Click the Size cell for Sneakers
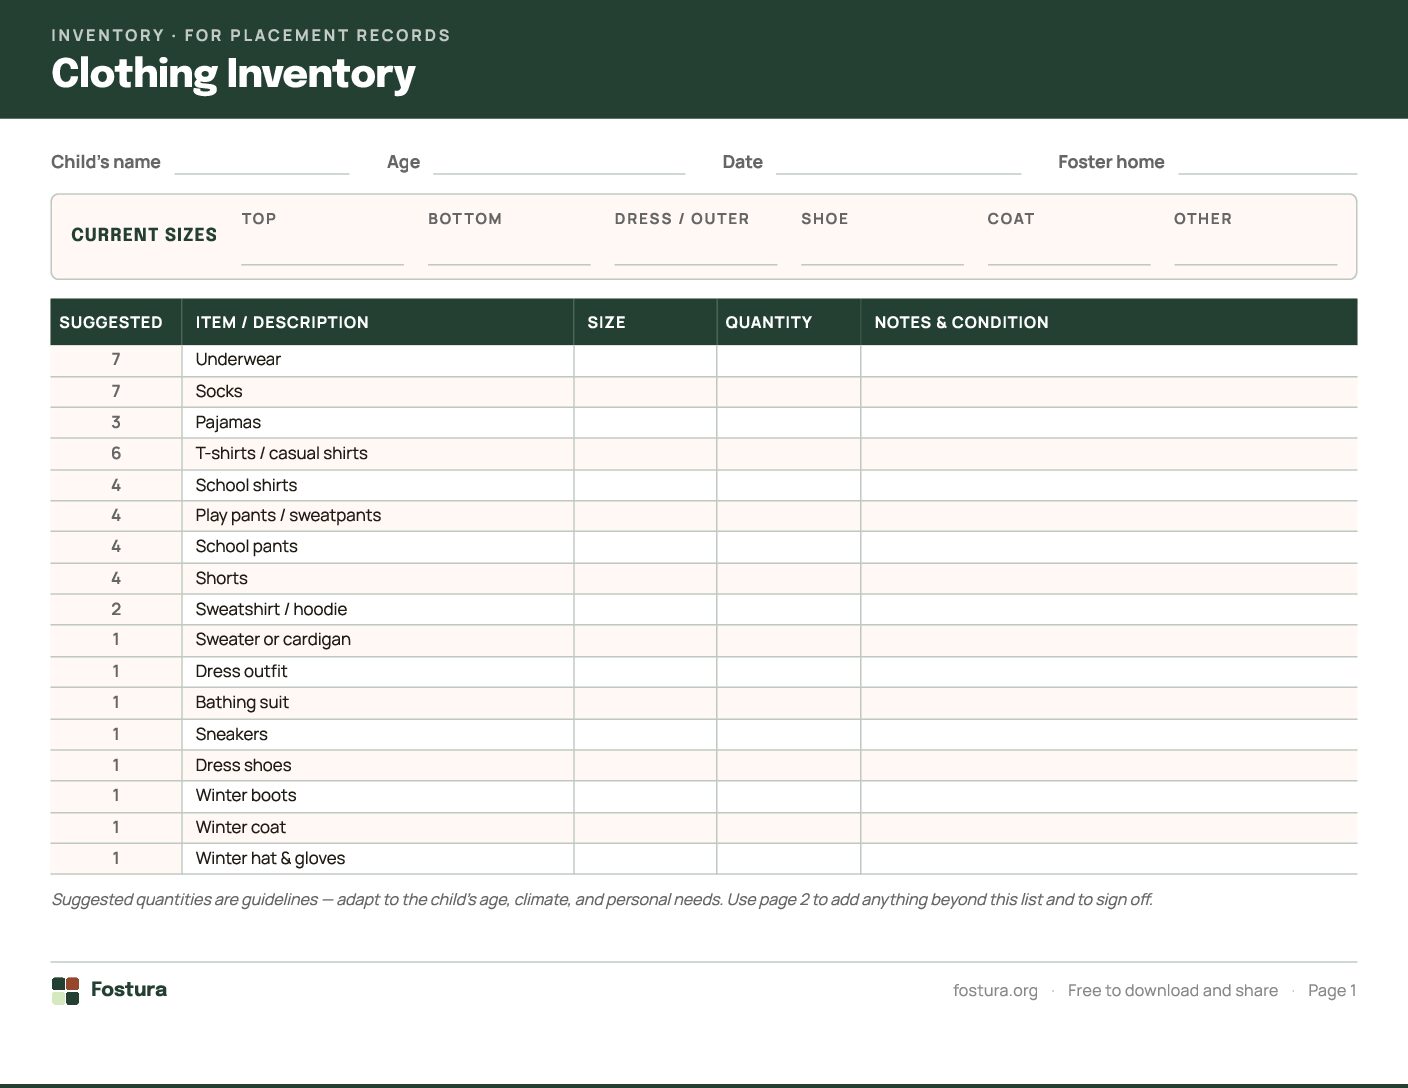 [x=645, y=734]
